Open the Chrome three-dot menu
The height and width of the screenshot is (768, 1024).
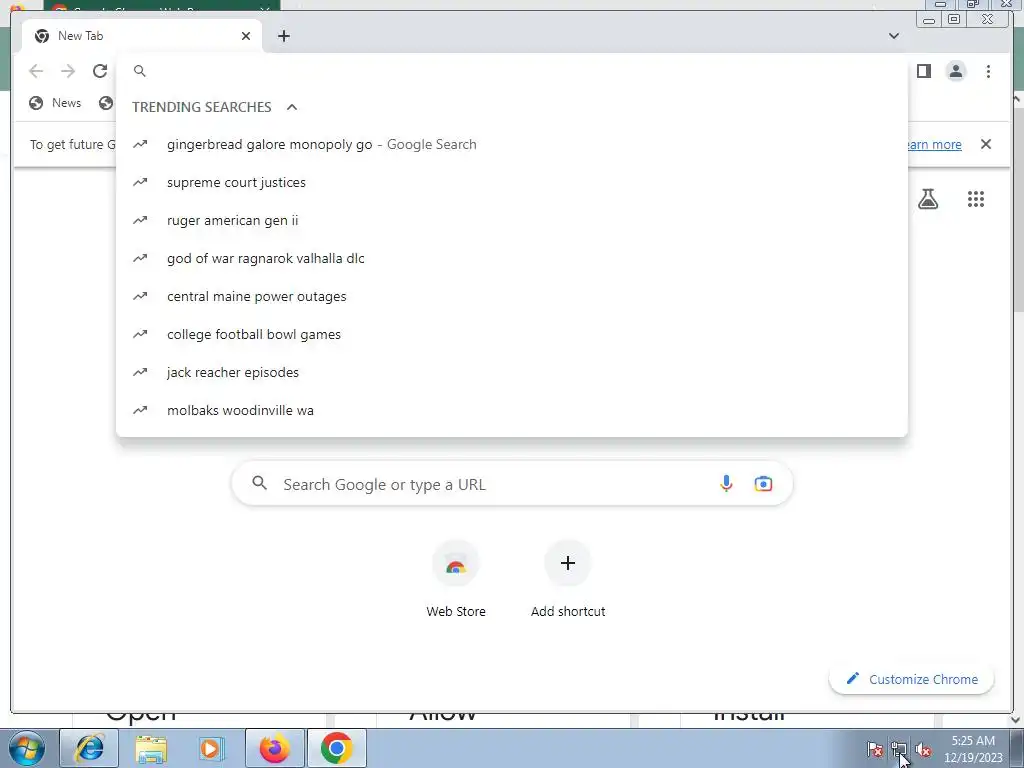coord(988,71)
